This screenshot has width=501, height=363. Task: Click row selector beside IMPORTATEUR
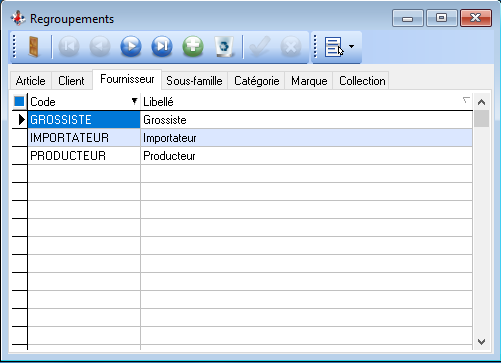click(x=20, y=138)
